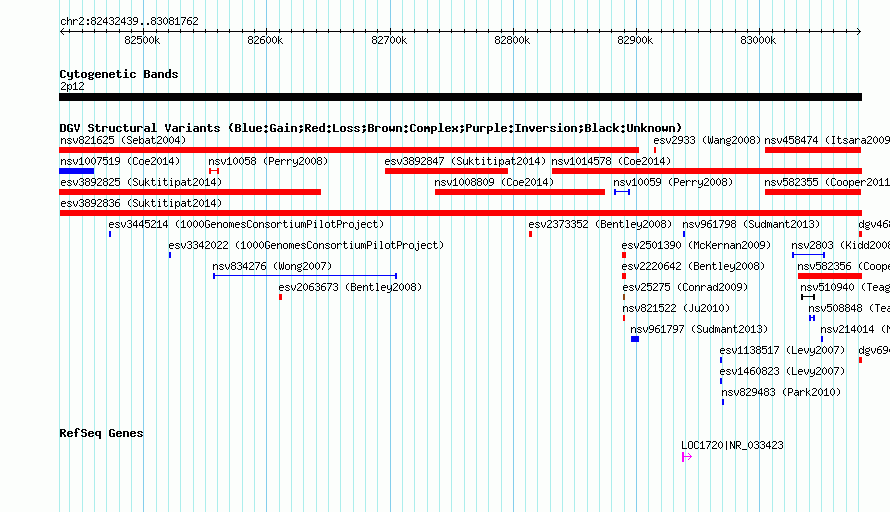The height and width of the screenshot is (512, 890).
Task: Click the nsv214014 variant label
Action: click(855, 329)
